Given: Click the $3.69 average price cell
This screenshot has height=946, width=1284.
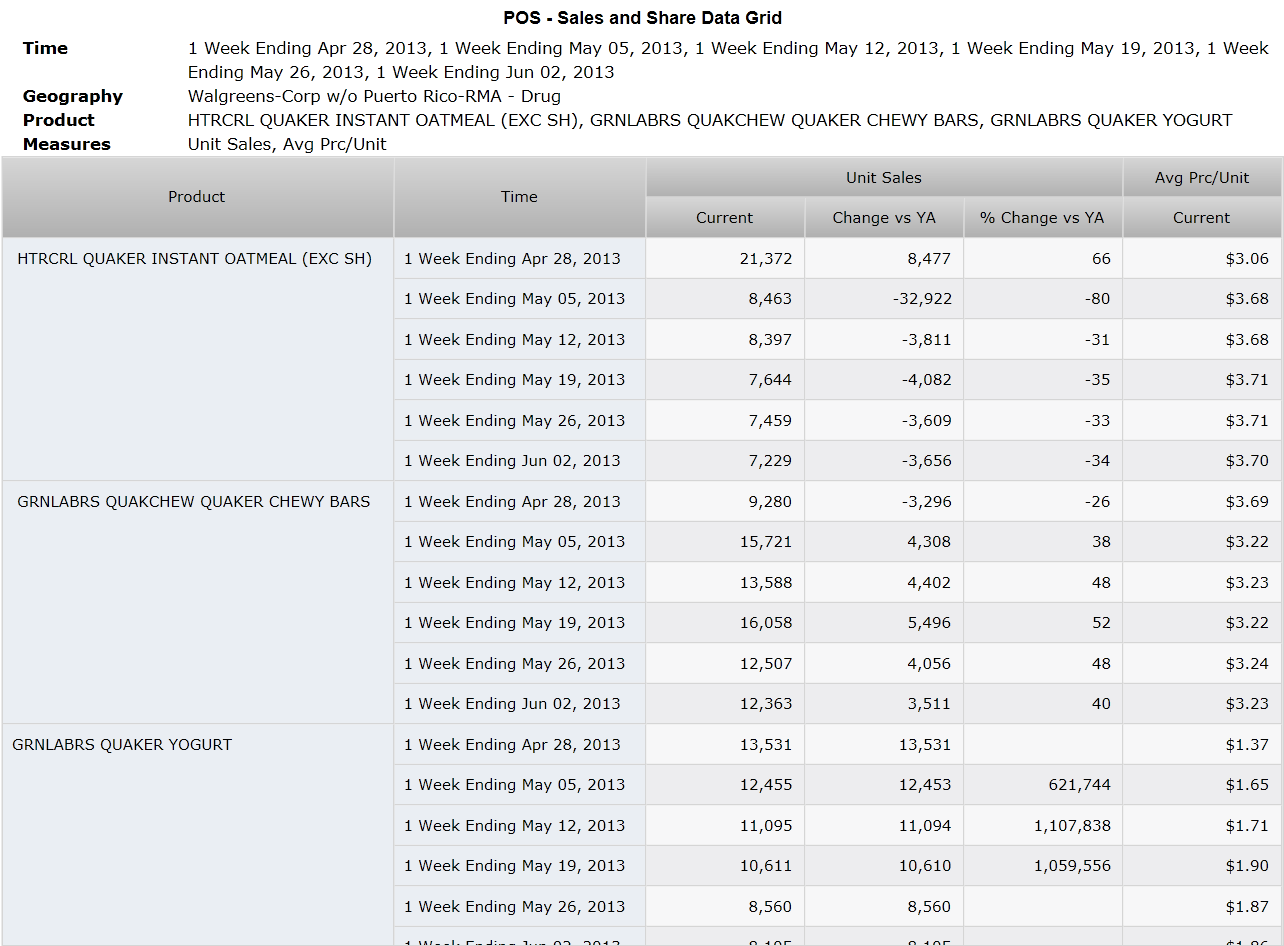Looking at the screenshot, I should click(1202, 501).
